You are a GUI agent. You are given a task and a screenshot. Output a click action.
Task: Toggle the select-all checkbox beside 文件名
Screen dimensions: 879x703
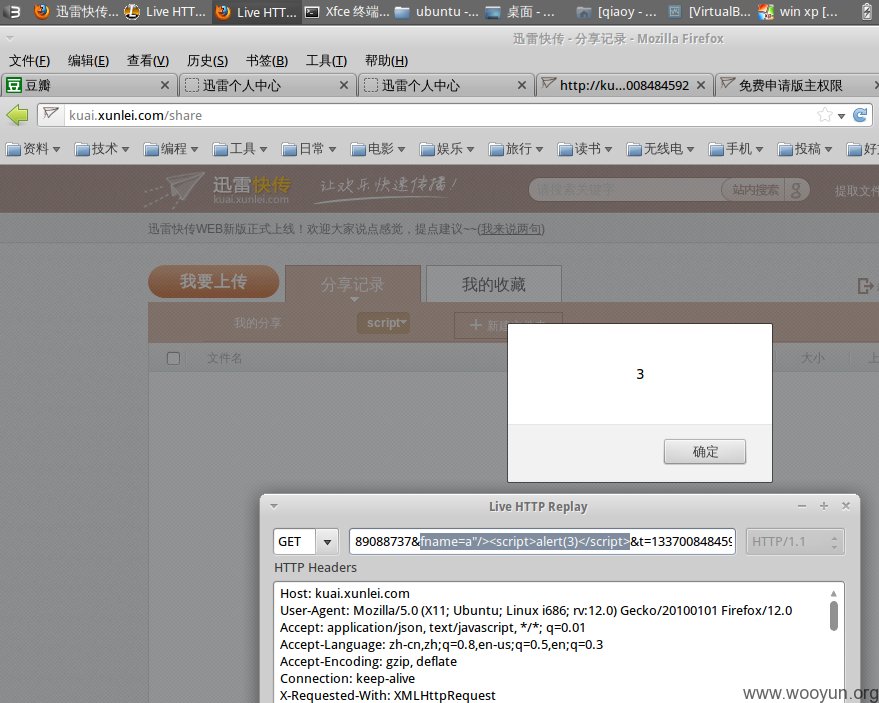click(173, 358)
